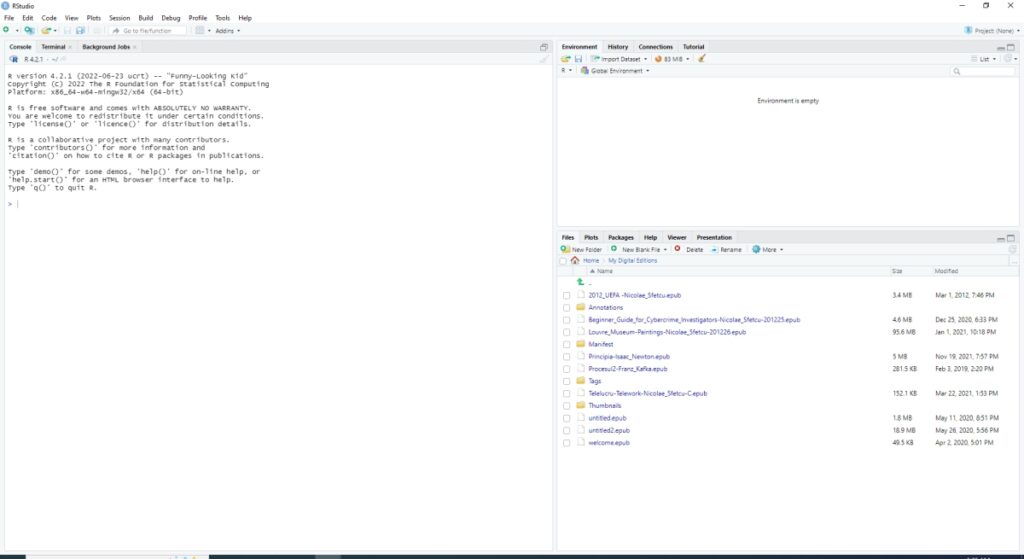Click the New Folder button
Image resolution: width=1024 pixels, height=559 pixels.
581,249
